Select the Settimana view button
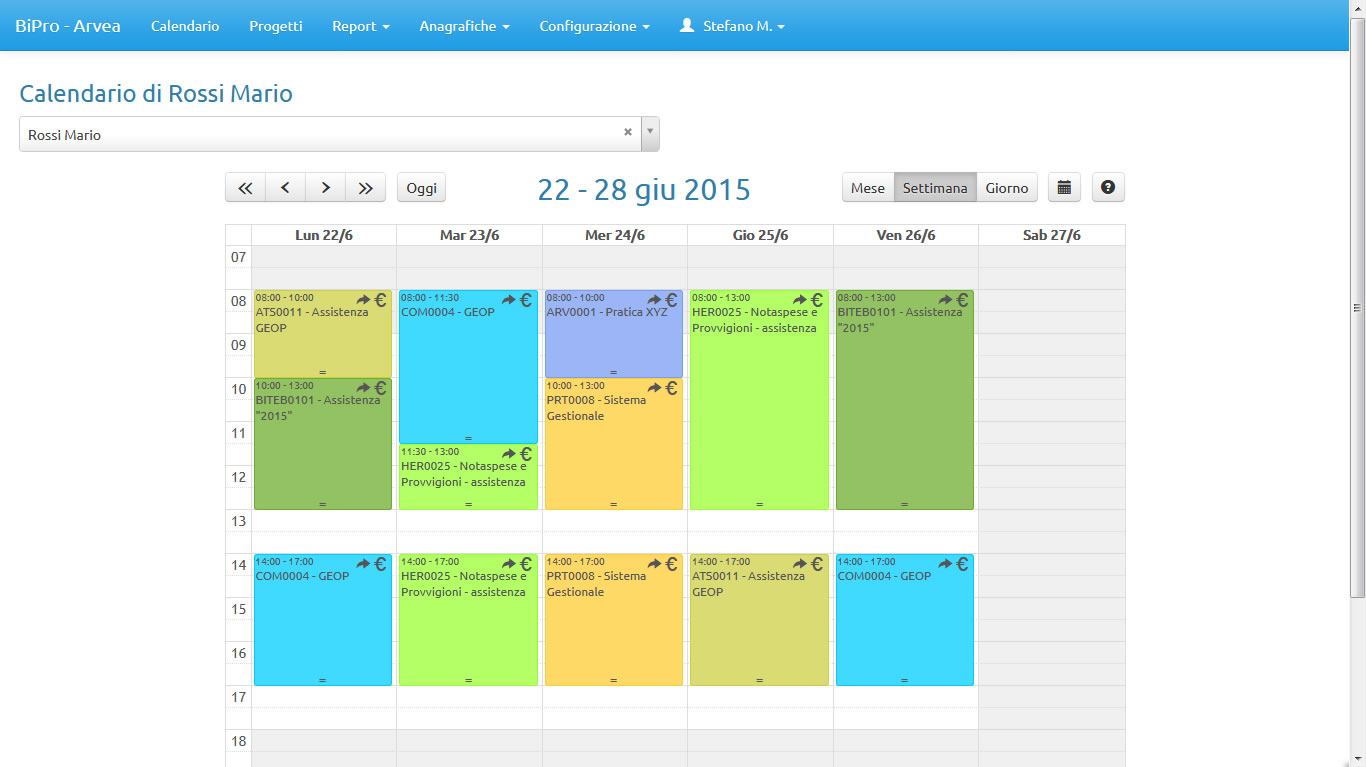This screenshot has height=767, width=1366. (935, 188)
